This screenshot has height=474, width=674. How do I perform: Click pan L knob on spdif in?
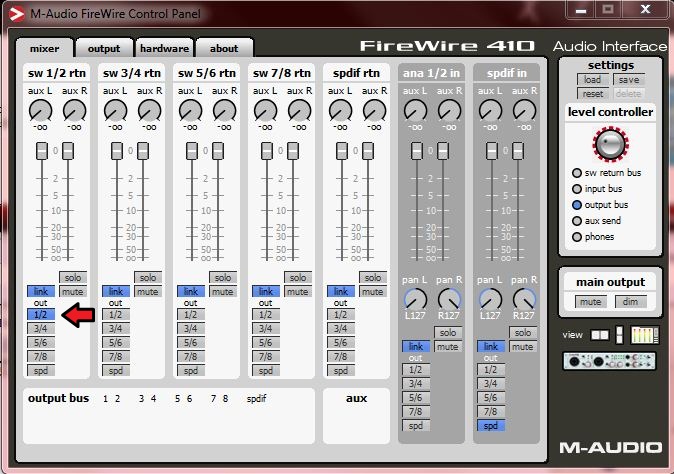coord(490,299)
